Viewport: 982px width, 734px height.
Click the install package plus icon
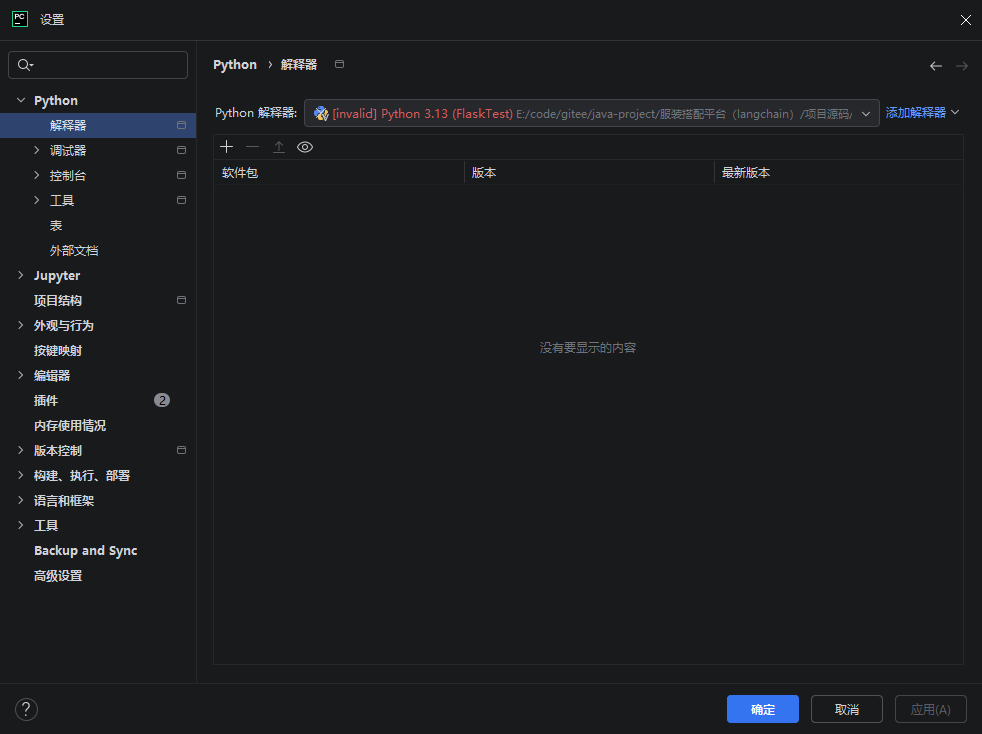click(227, 147)
